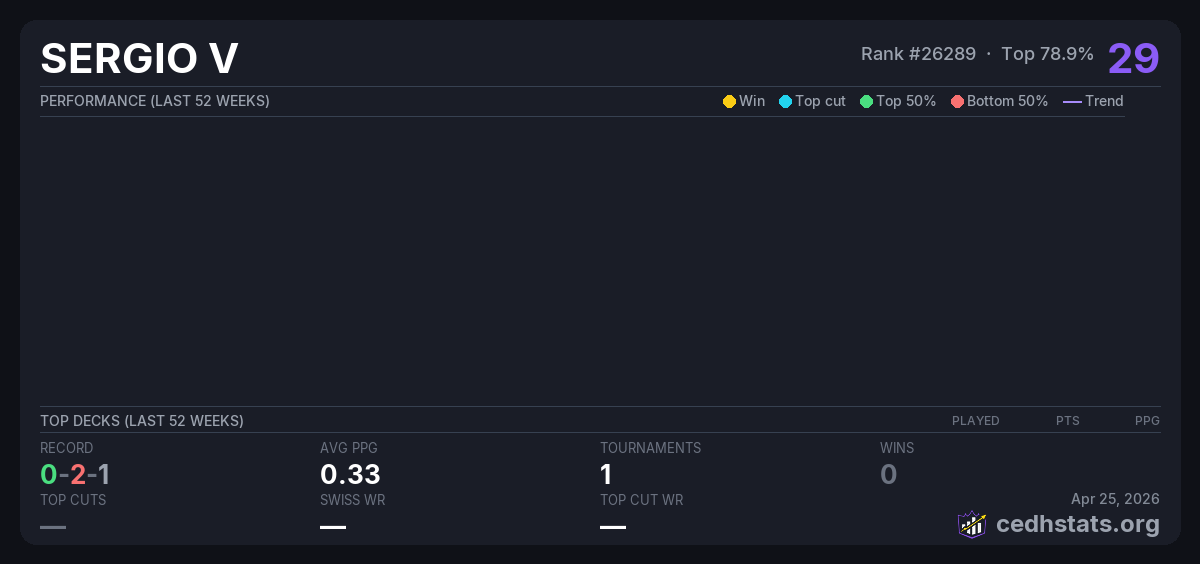Click the 0.33 average PPG value
1200x564 pixels.
tap(350, 474)
